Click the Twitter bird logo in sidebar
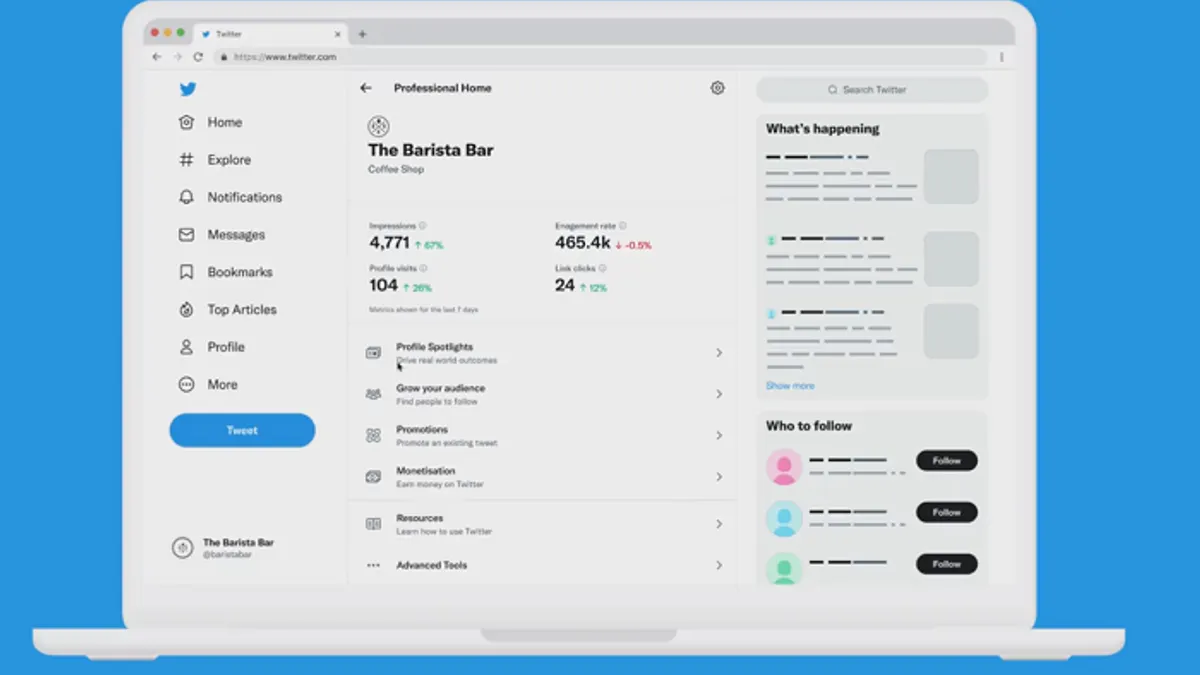1200x675 pixels. point(187,89)
